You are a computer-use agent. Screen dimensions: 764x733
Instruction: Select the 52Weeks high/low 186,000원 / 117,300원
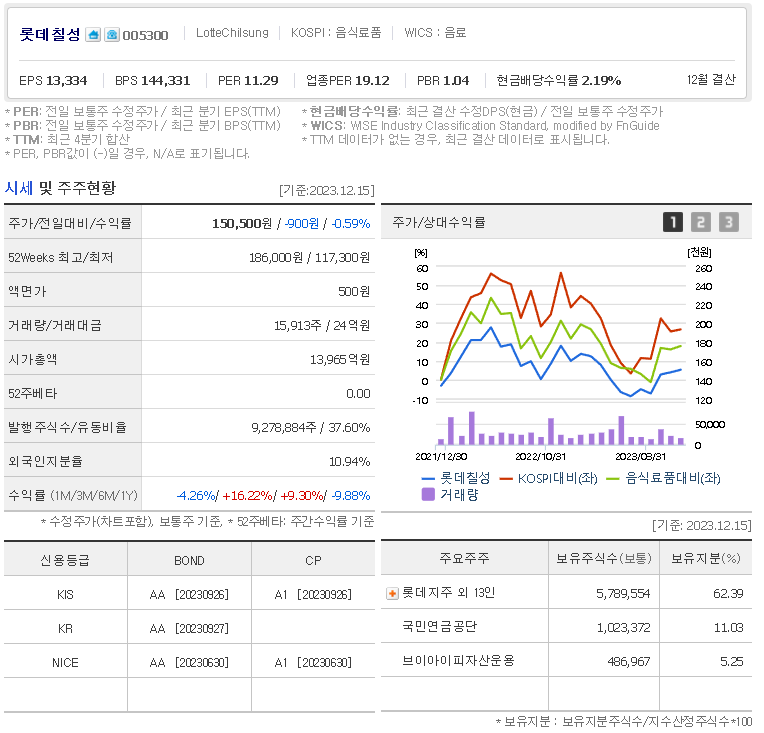coord(309,257)
